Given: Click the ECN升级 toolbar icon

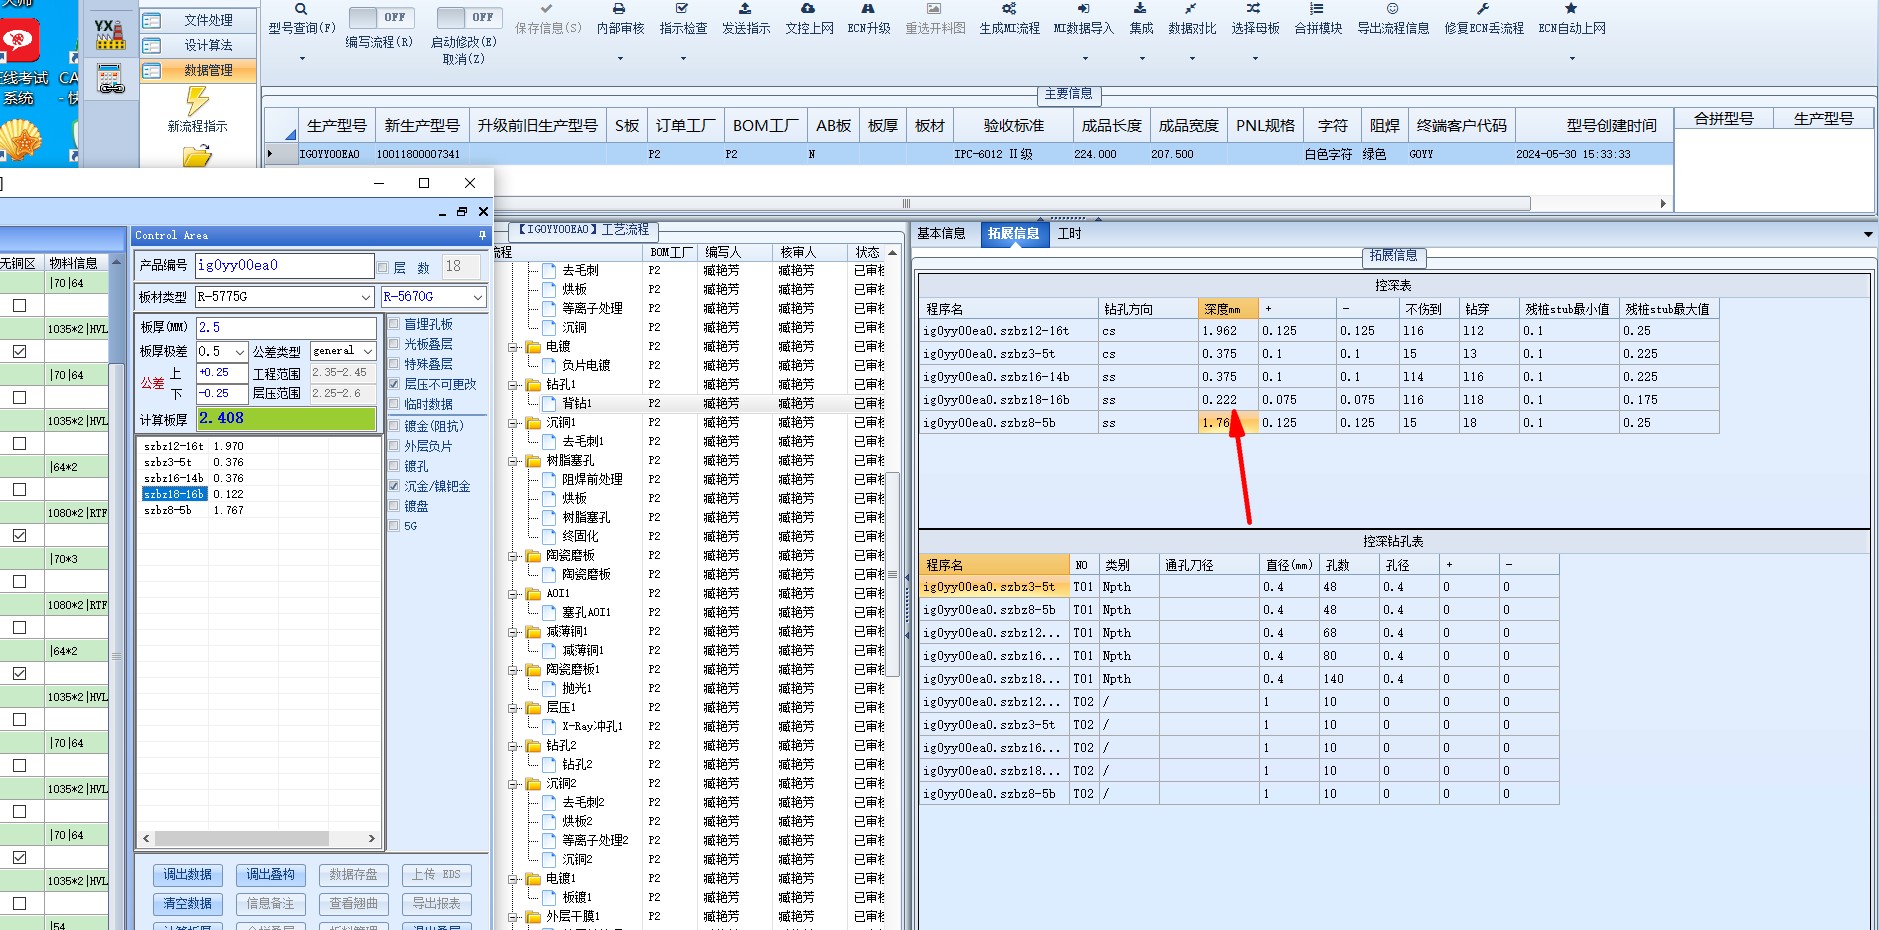Looking at the screenshot, I should click(868, 9).
